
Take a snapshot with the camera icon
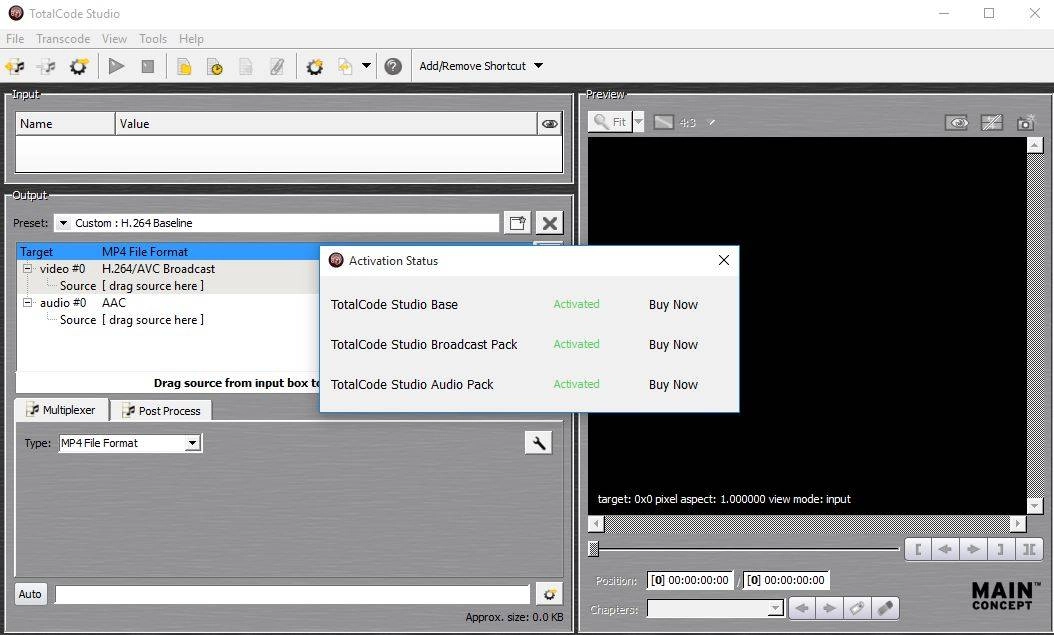[x=1026, y=122]
